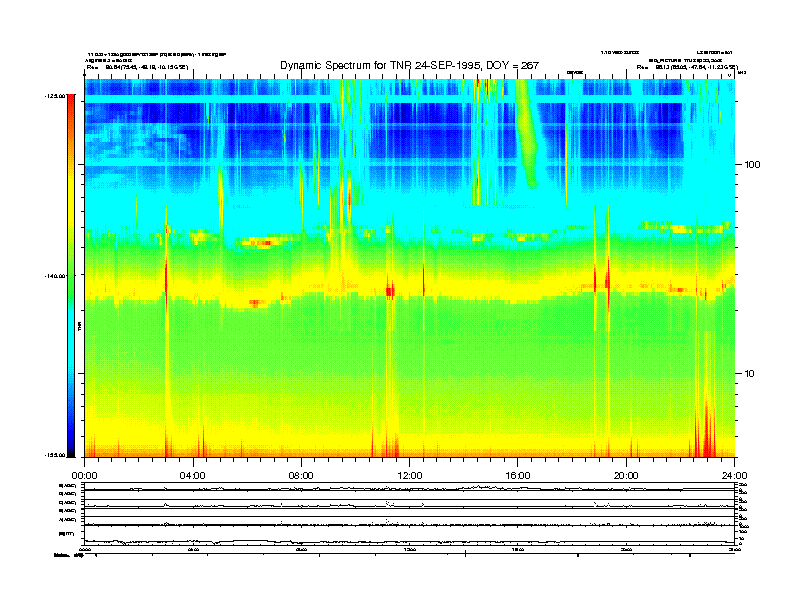Click the 00:00 time axis label
Viewport: 792px width, 612px height.
pyautogui.click(x=84, y=476)
